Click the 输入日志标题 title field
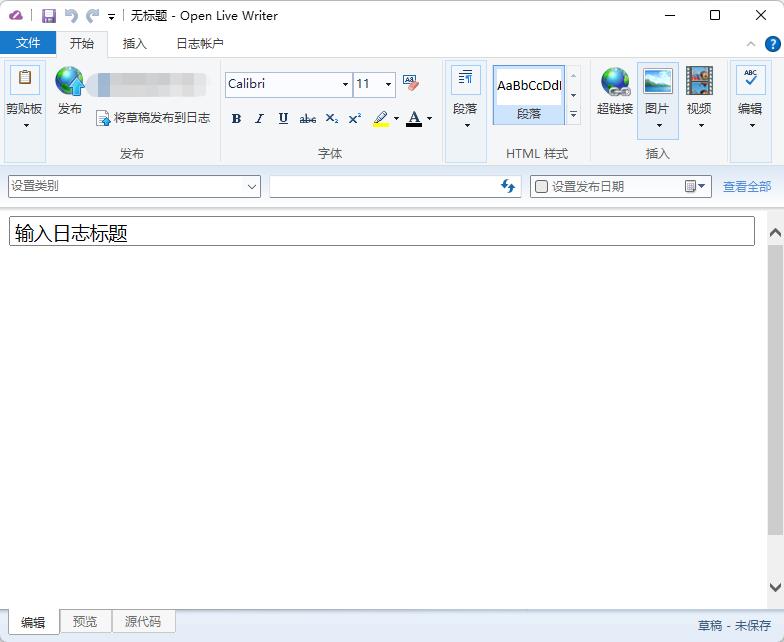 (382, 232)
